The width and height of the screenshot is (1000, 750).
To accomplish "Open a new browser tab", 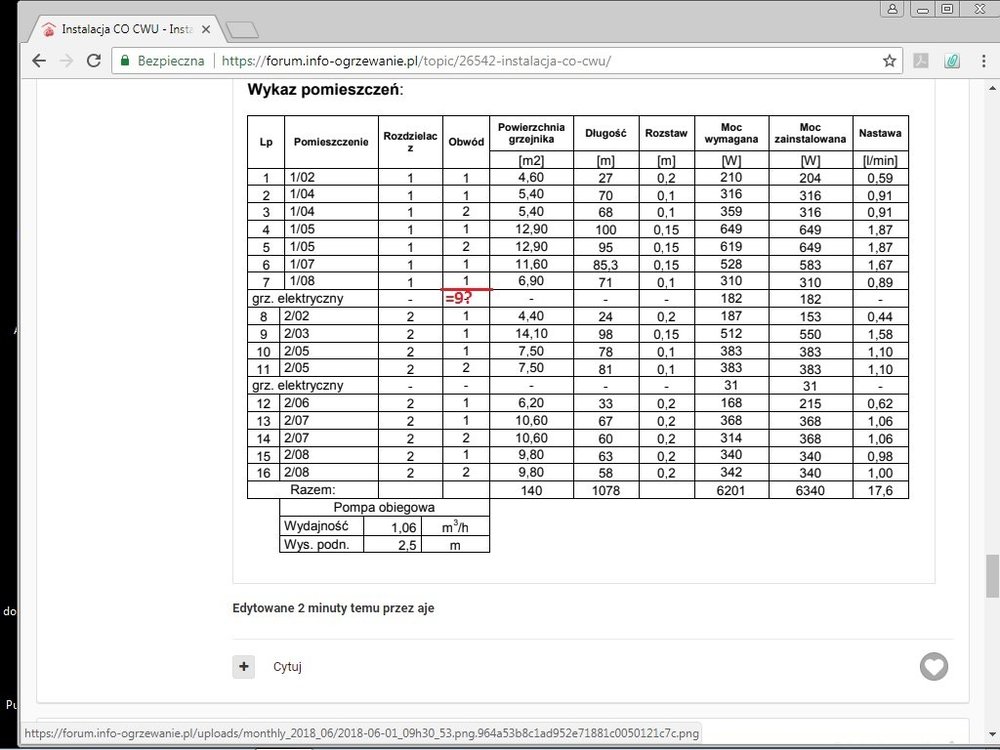I will point(242,30).
